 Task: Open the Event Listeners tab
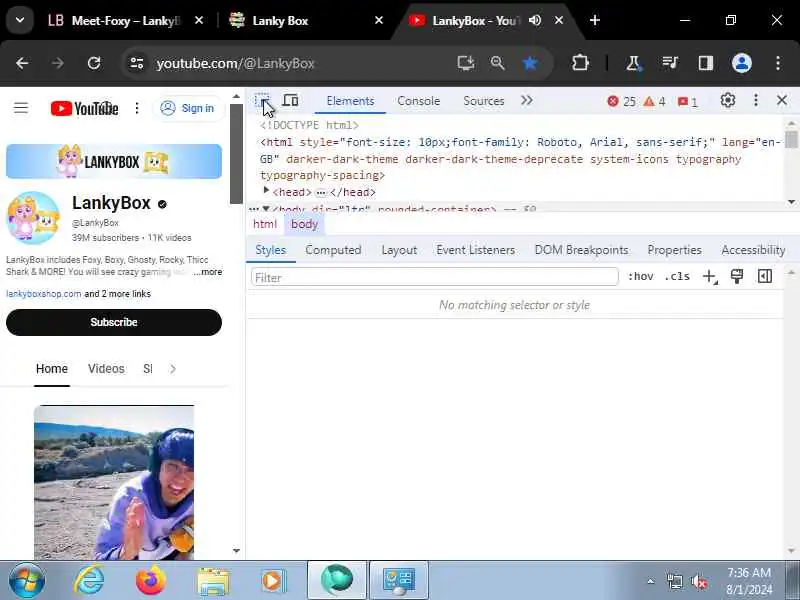(476, 250)
